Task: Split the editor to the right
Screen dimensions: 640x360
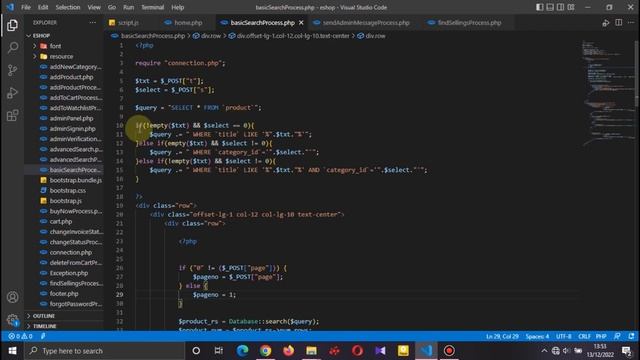Action: click(x=619, y=23)
